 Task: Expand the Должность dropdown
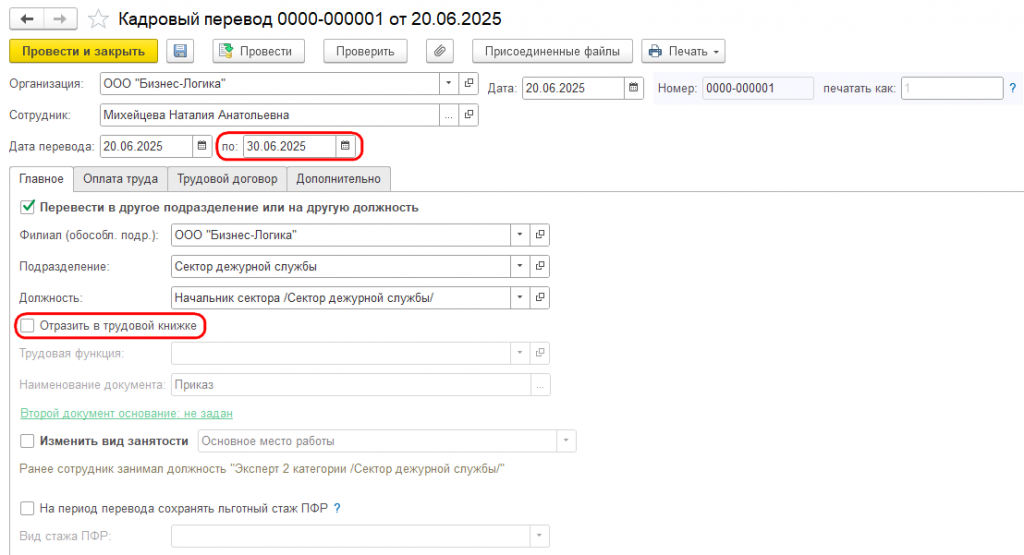coord(520,298)
